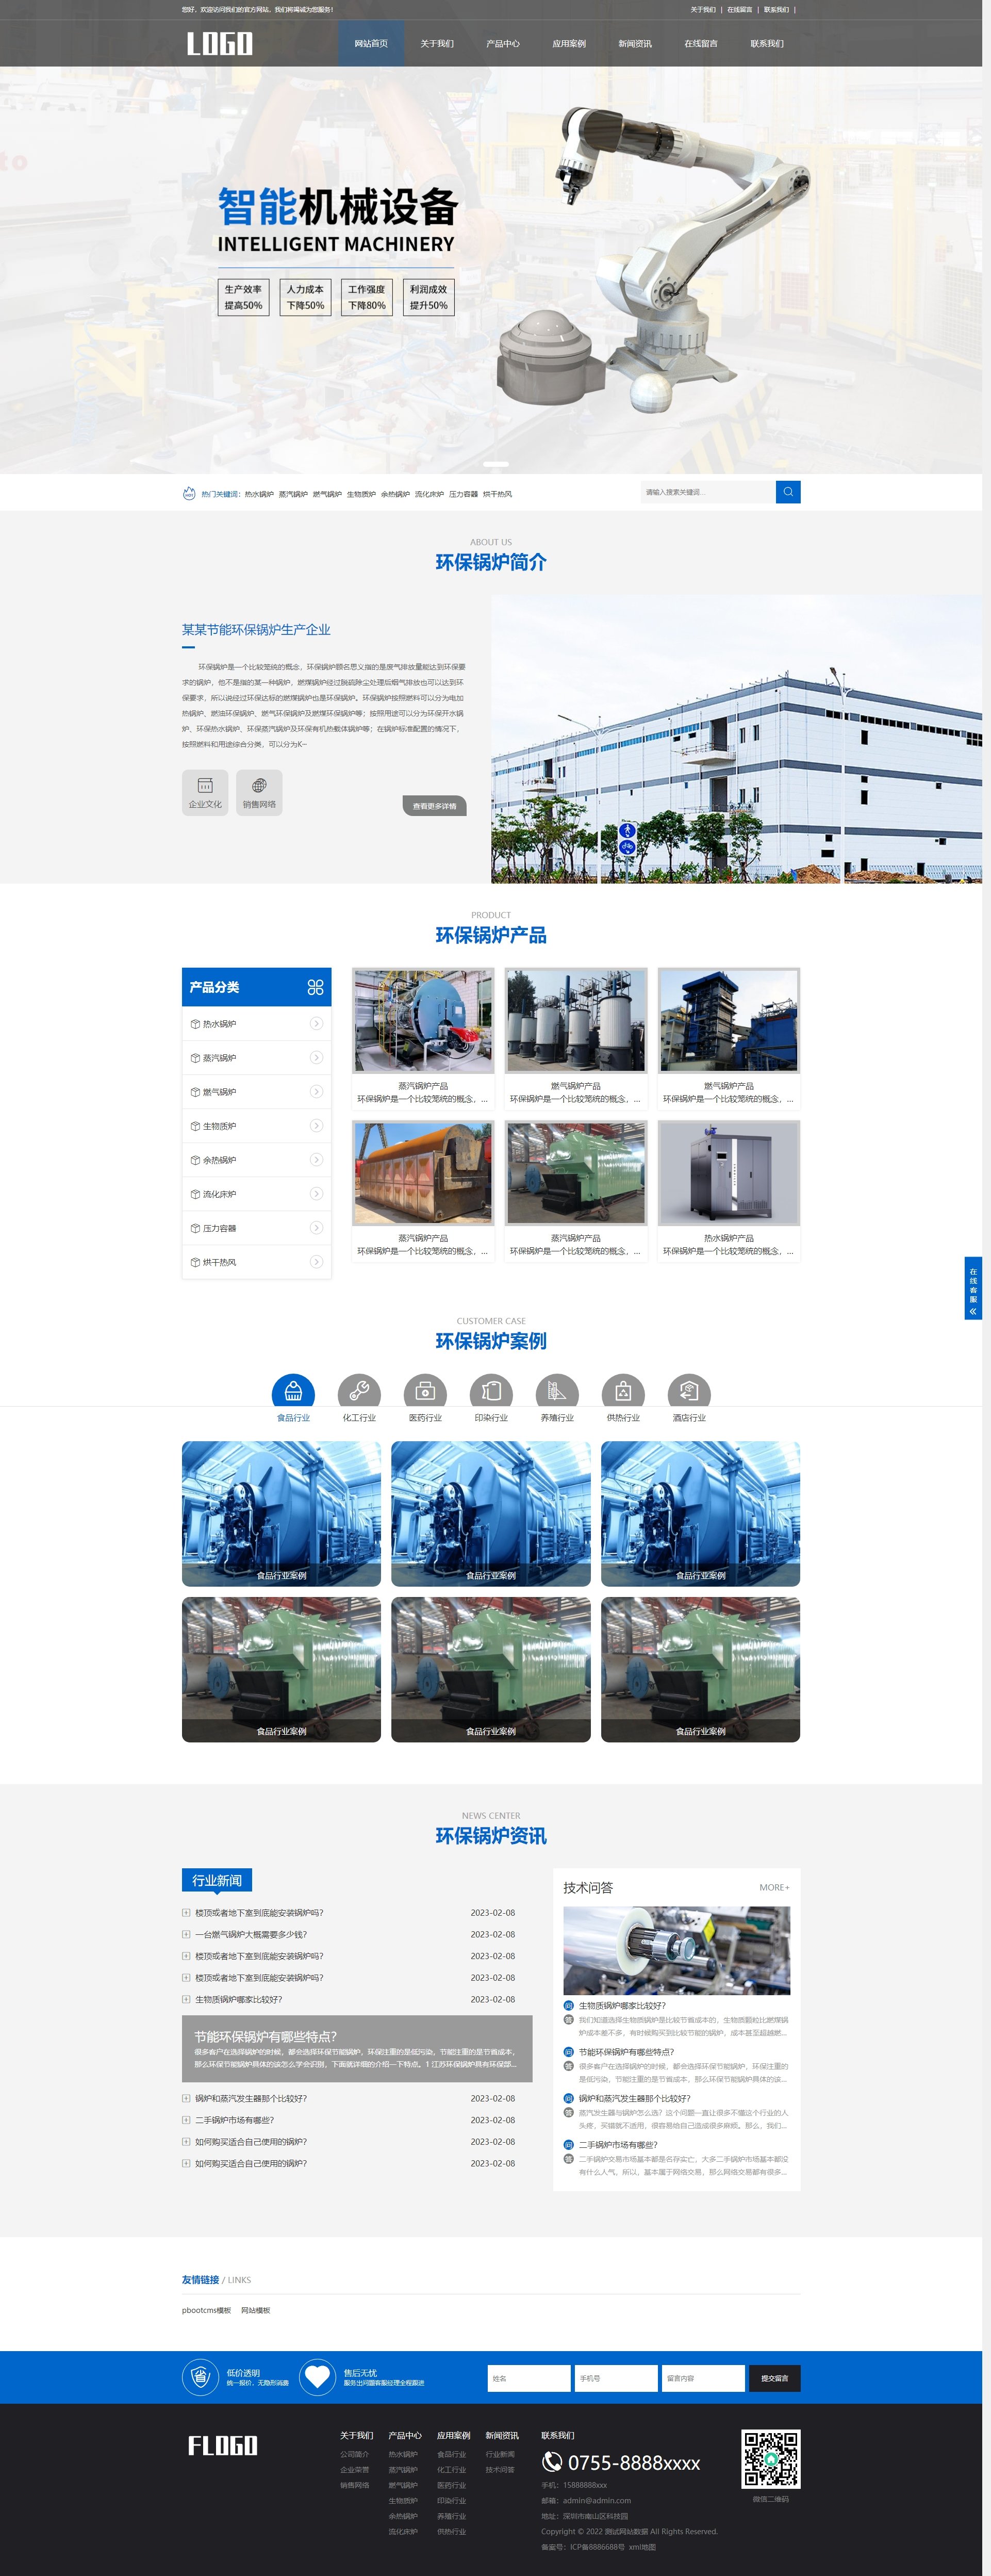Click the 查看更多详情 button
Screen dimensions: 991x2576
(x=434, y=806)
